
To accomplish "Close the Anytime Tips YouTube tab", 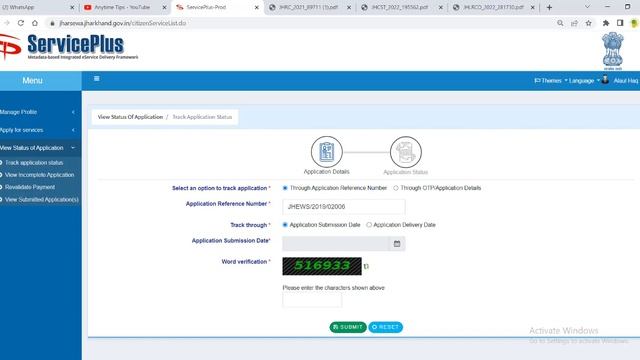I will pyautogui.click(x=164, y=7).
